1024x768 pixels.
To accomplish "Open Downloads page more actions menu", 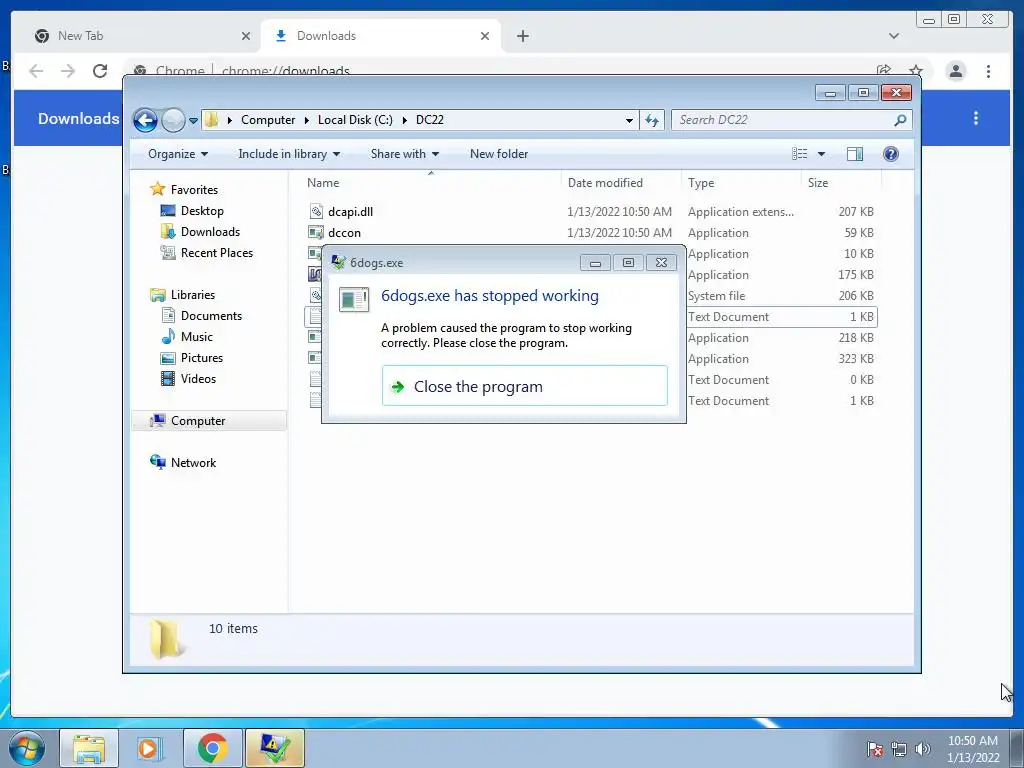I will coord(976,118).
